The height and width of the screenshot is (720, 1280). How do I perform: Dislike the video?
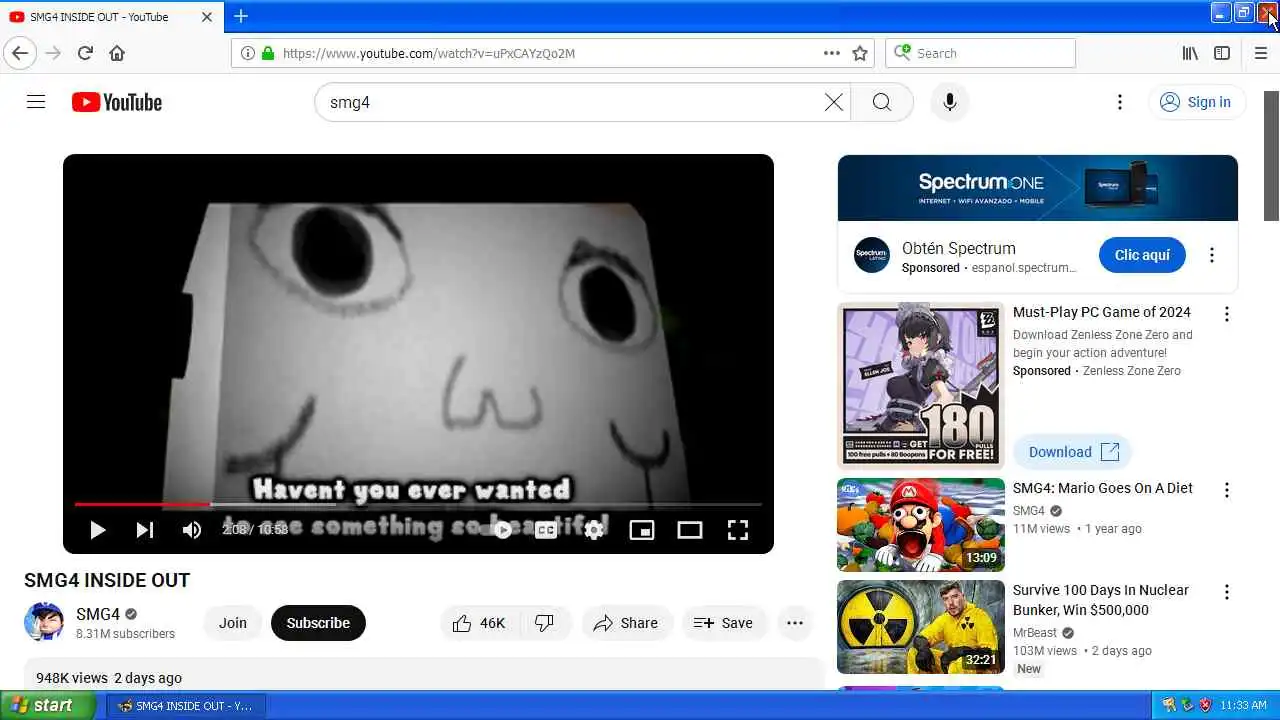545,623
